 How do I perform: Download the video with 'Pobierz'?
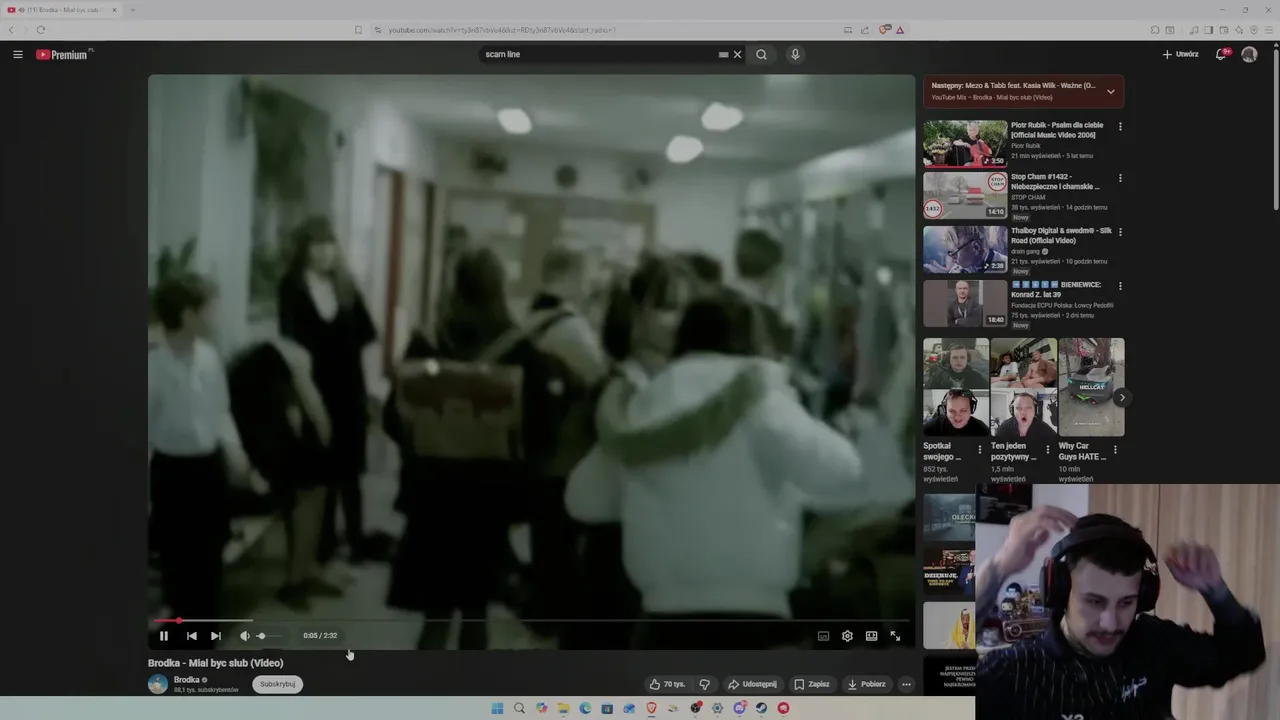(866, 684)
